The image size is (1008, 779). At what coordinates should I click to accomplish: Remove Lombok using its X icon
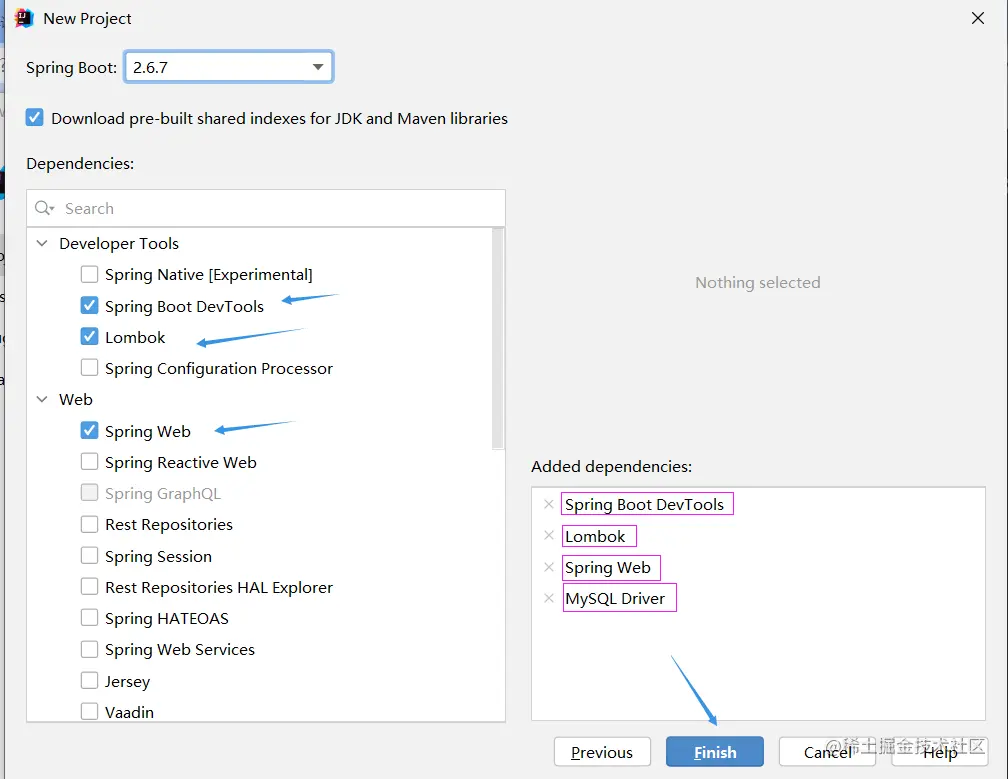548,535
